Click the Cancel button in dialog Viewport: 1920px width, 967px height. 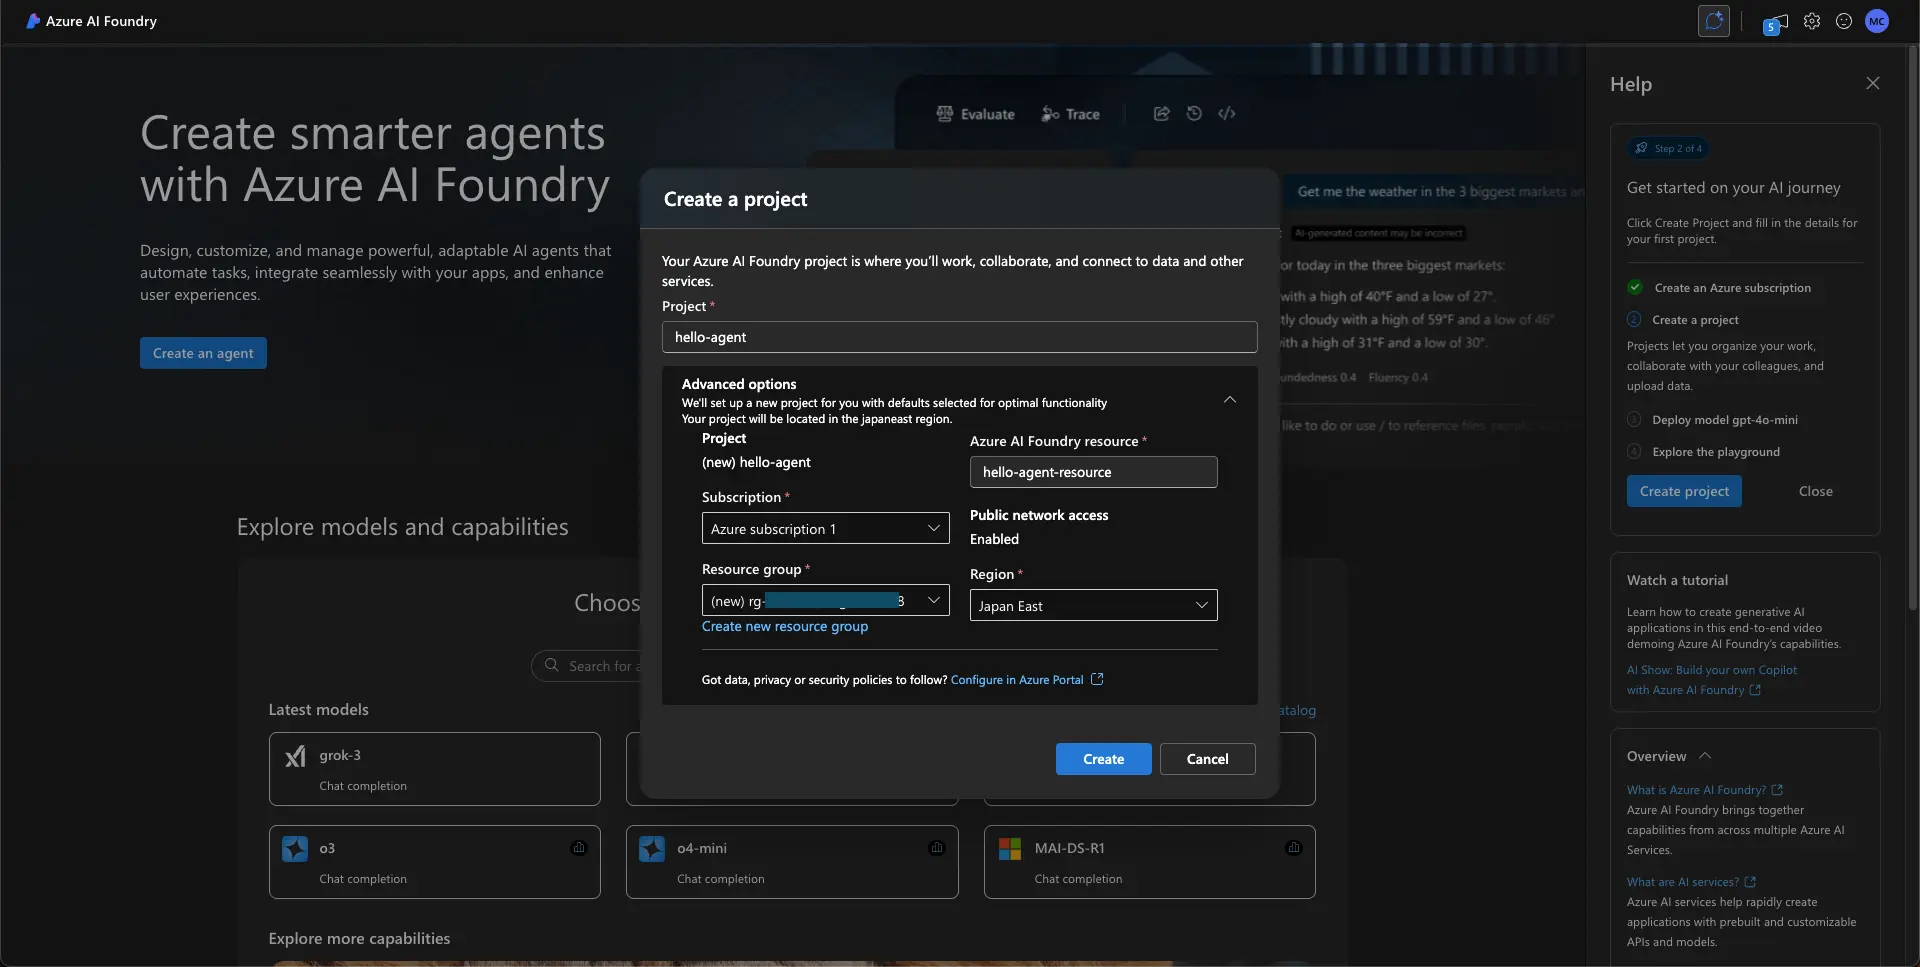[x=1208, y=759]
